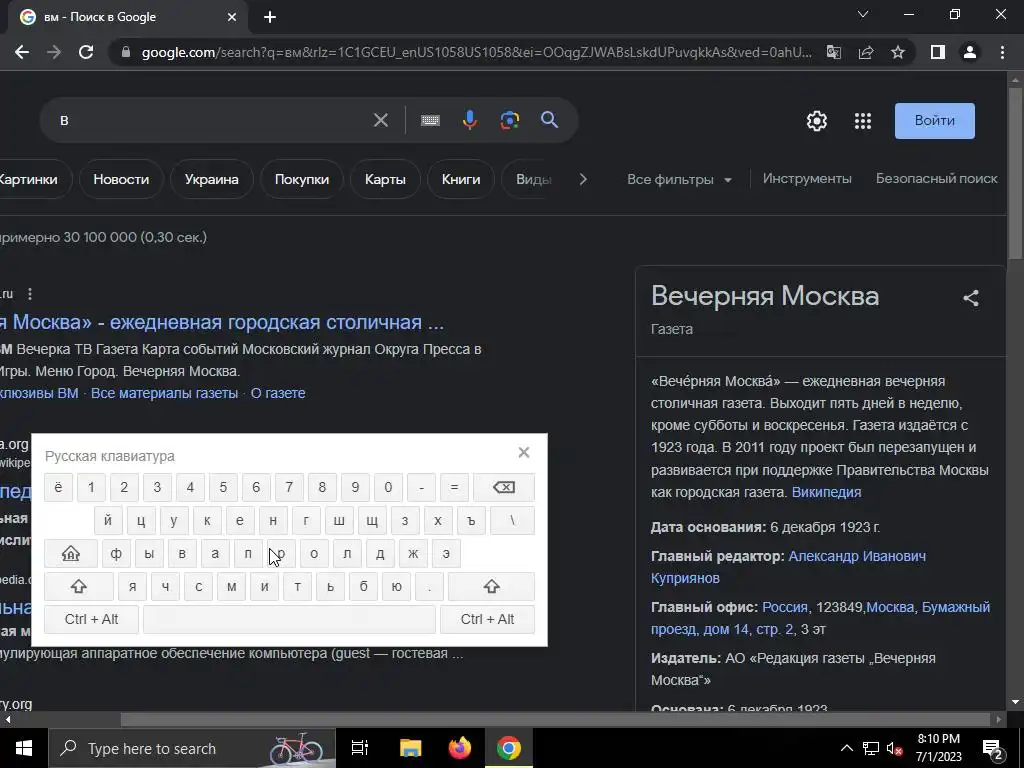Open more options for first search result

tap(29, 294)
